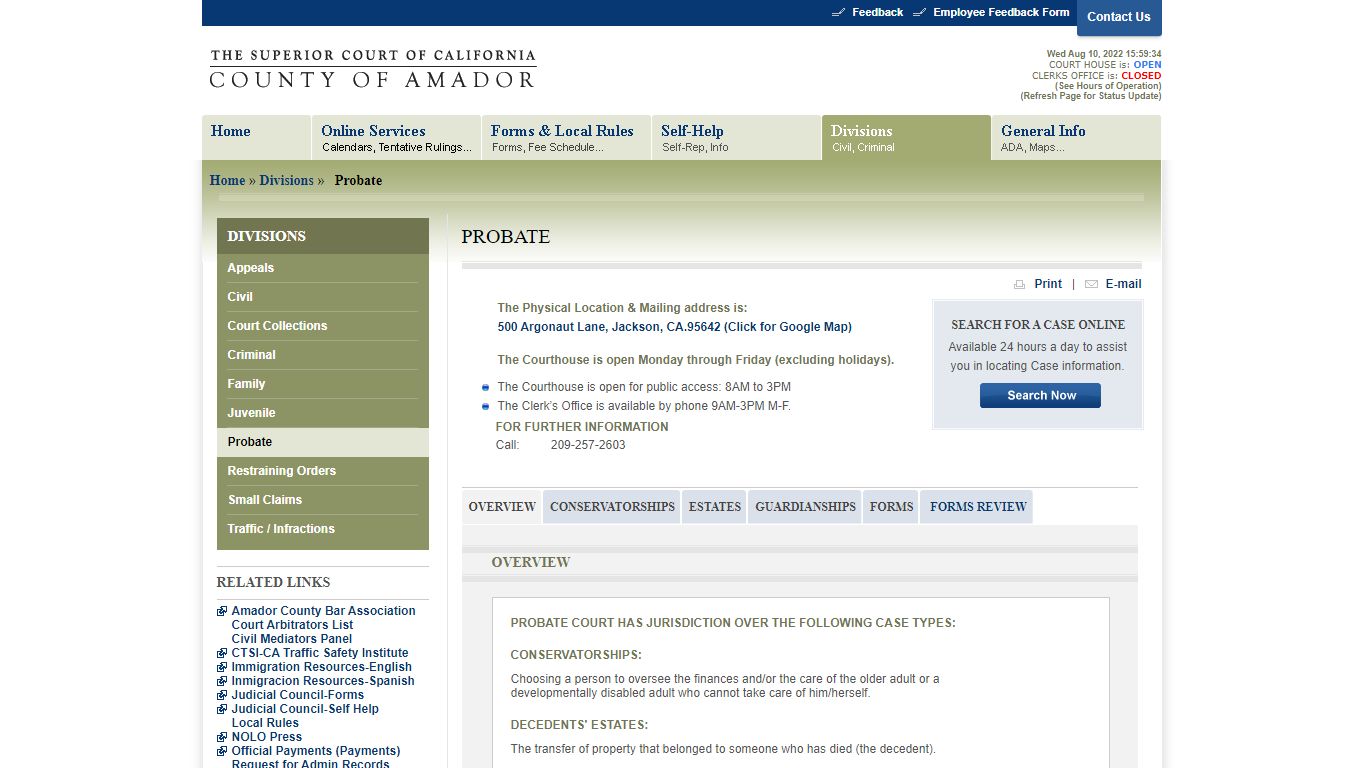Open NOLO Press link
The height and width of the screenshot is (768, 1366).
click(x=266, y=737)
